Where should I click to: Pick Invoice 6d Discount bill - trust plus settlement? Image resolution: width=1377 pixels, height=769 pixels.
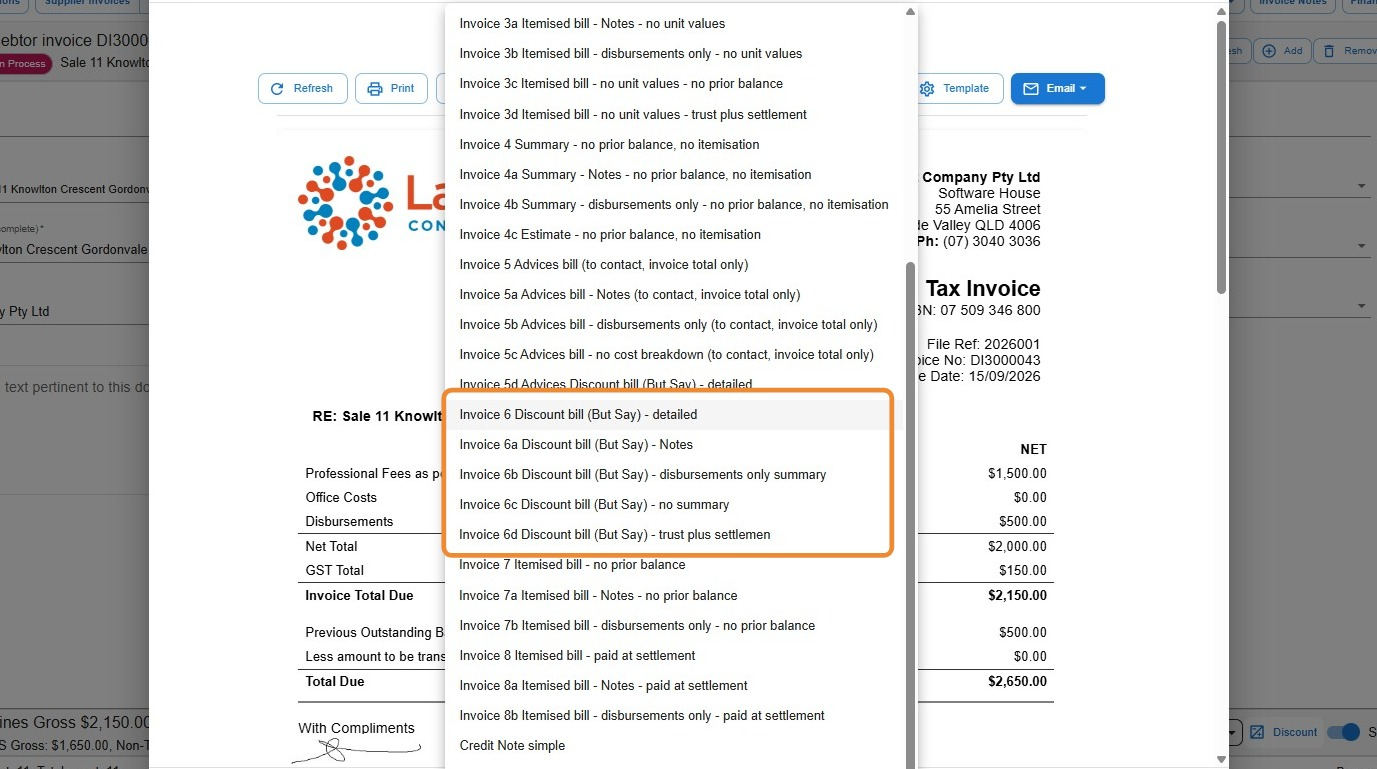(x=676, y=534)
